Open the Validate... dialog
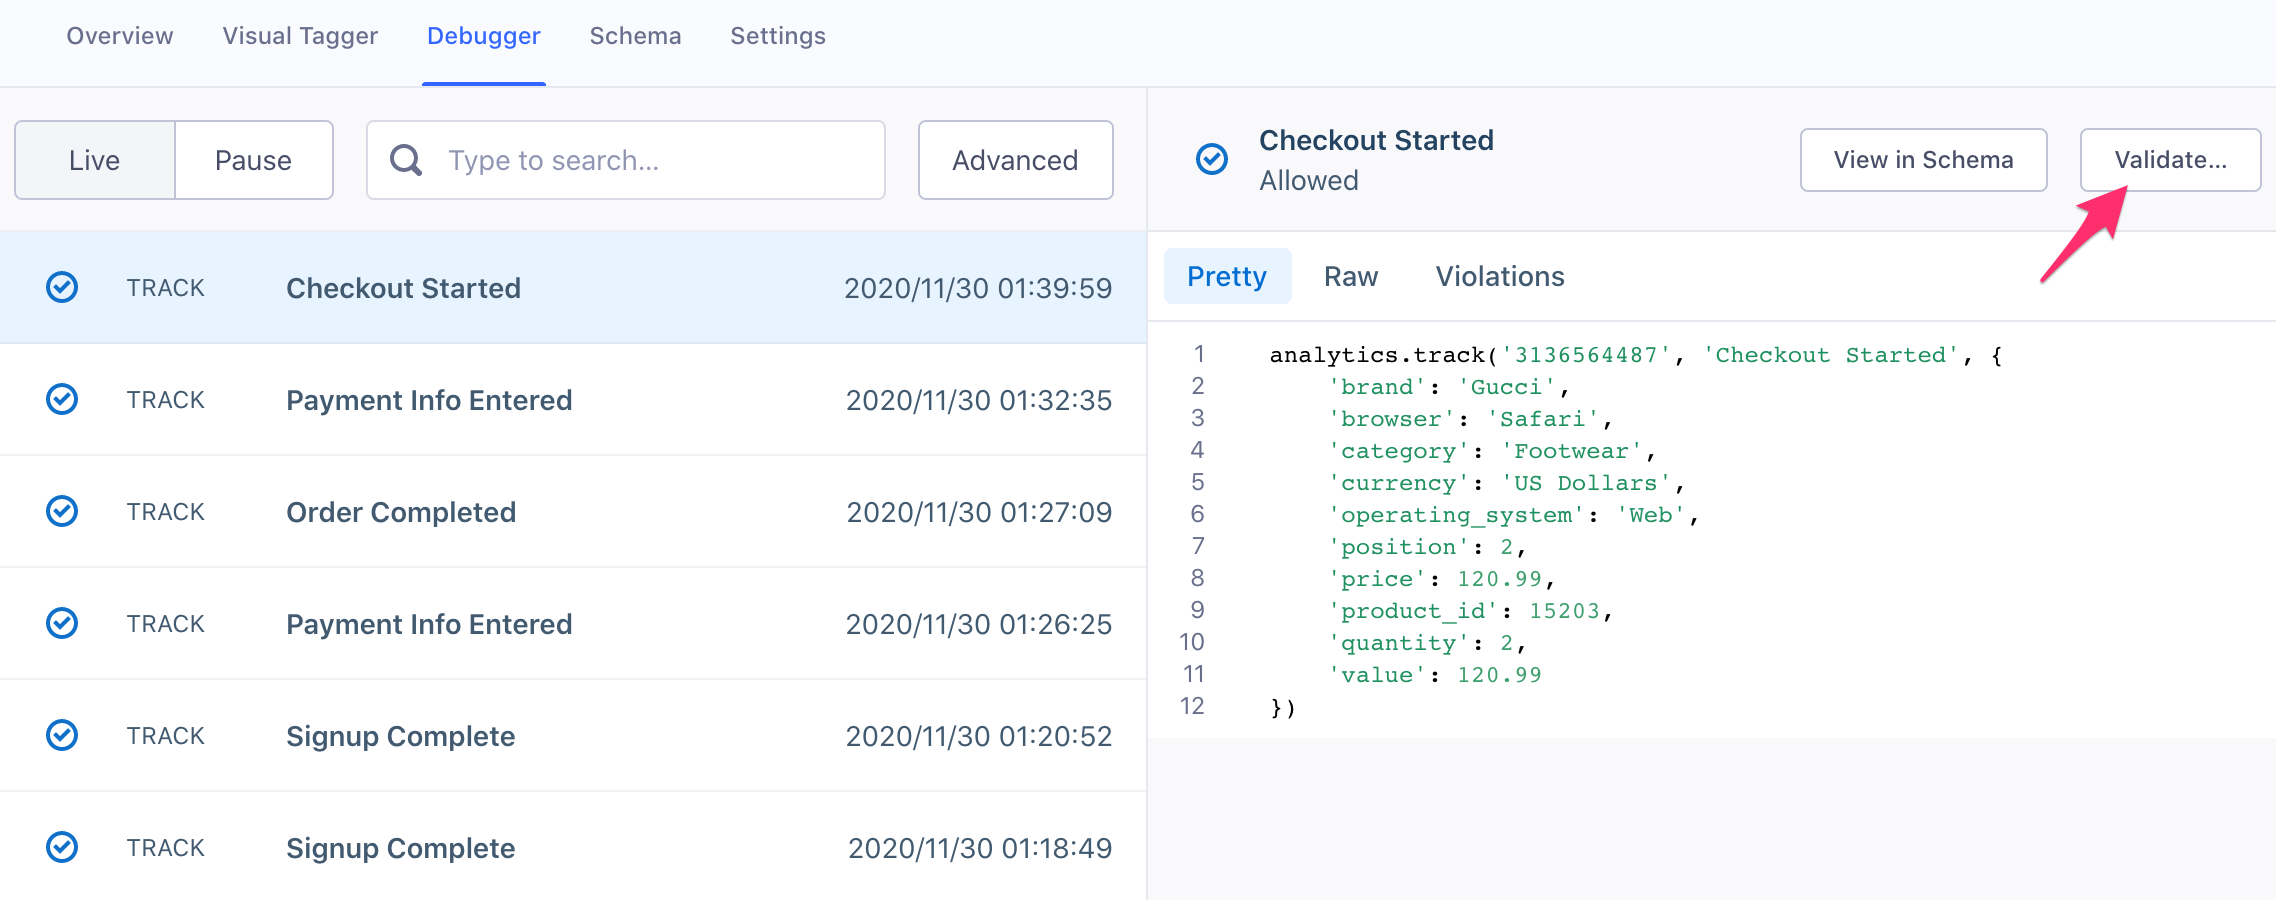Viewport: 2276px width, 900px height. (x=2170, y=160)
